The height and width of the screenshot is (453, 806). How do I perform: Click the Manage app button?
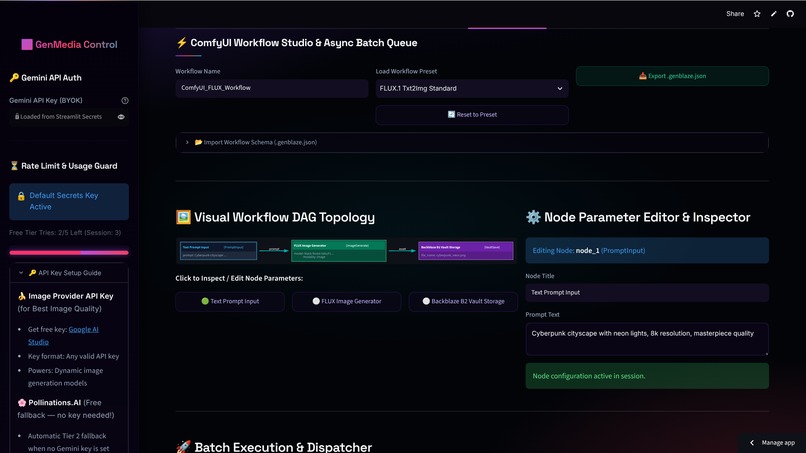click(x=773, y=443)
